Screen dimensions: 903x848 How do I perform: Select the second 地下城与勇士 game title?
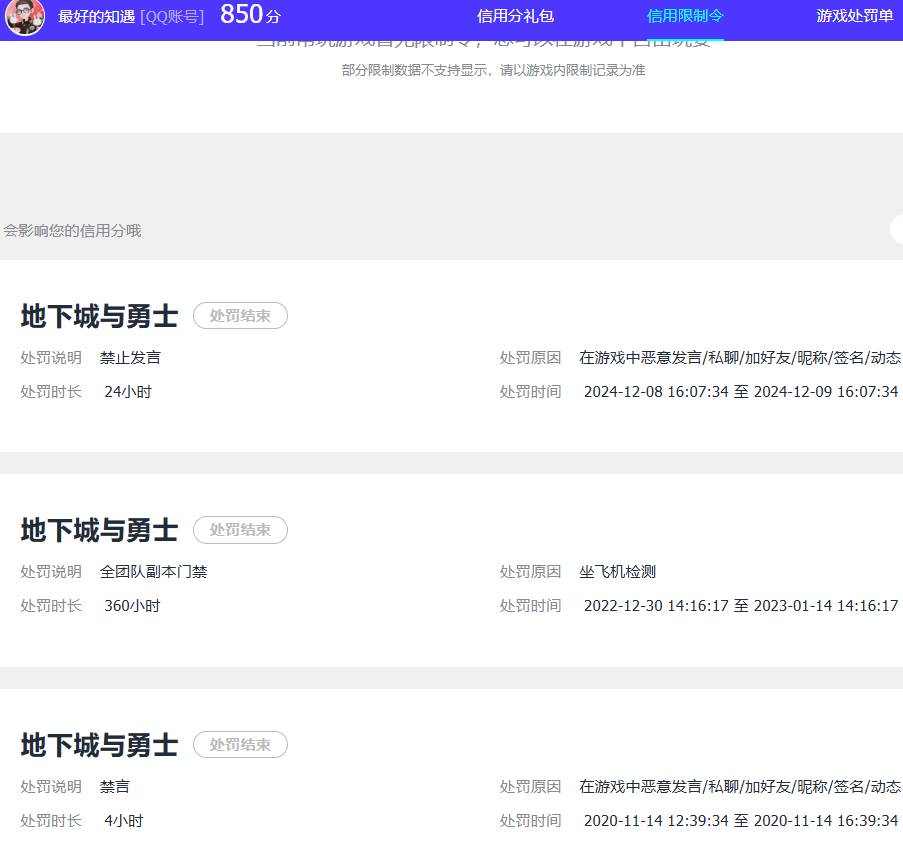[97, 529]
